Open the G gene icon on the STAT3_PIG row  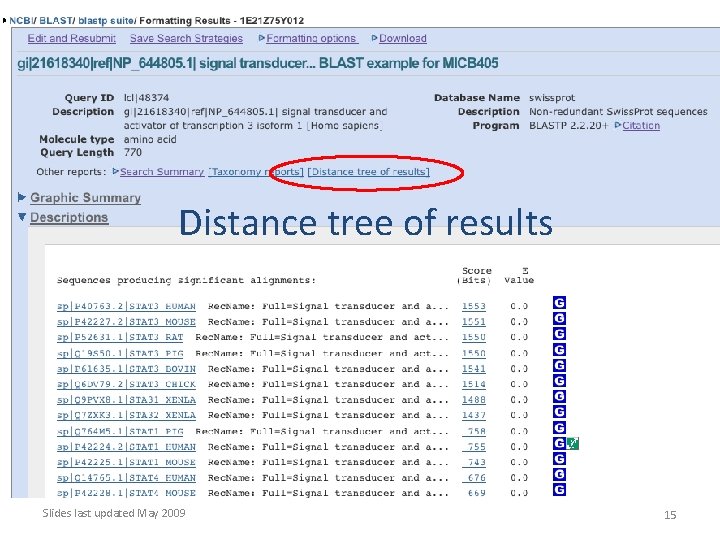click(559, 349)
